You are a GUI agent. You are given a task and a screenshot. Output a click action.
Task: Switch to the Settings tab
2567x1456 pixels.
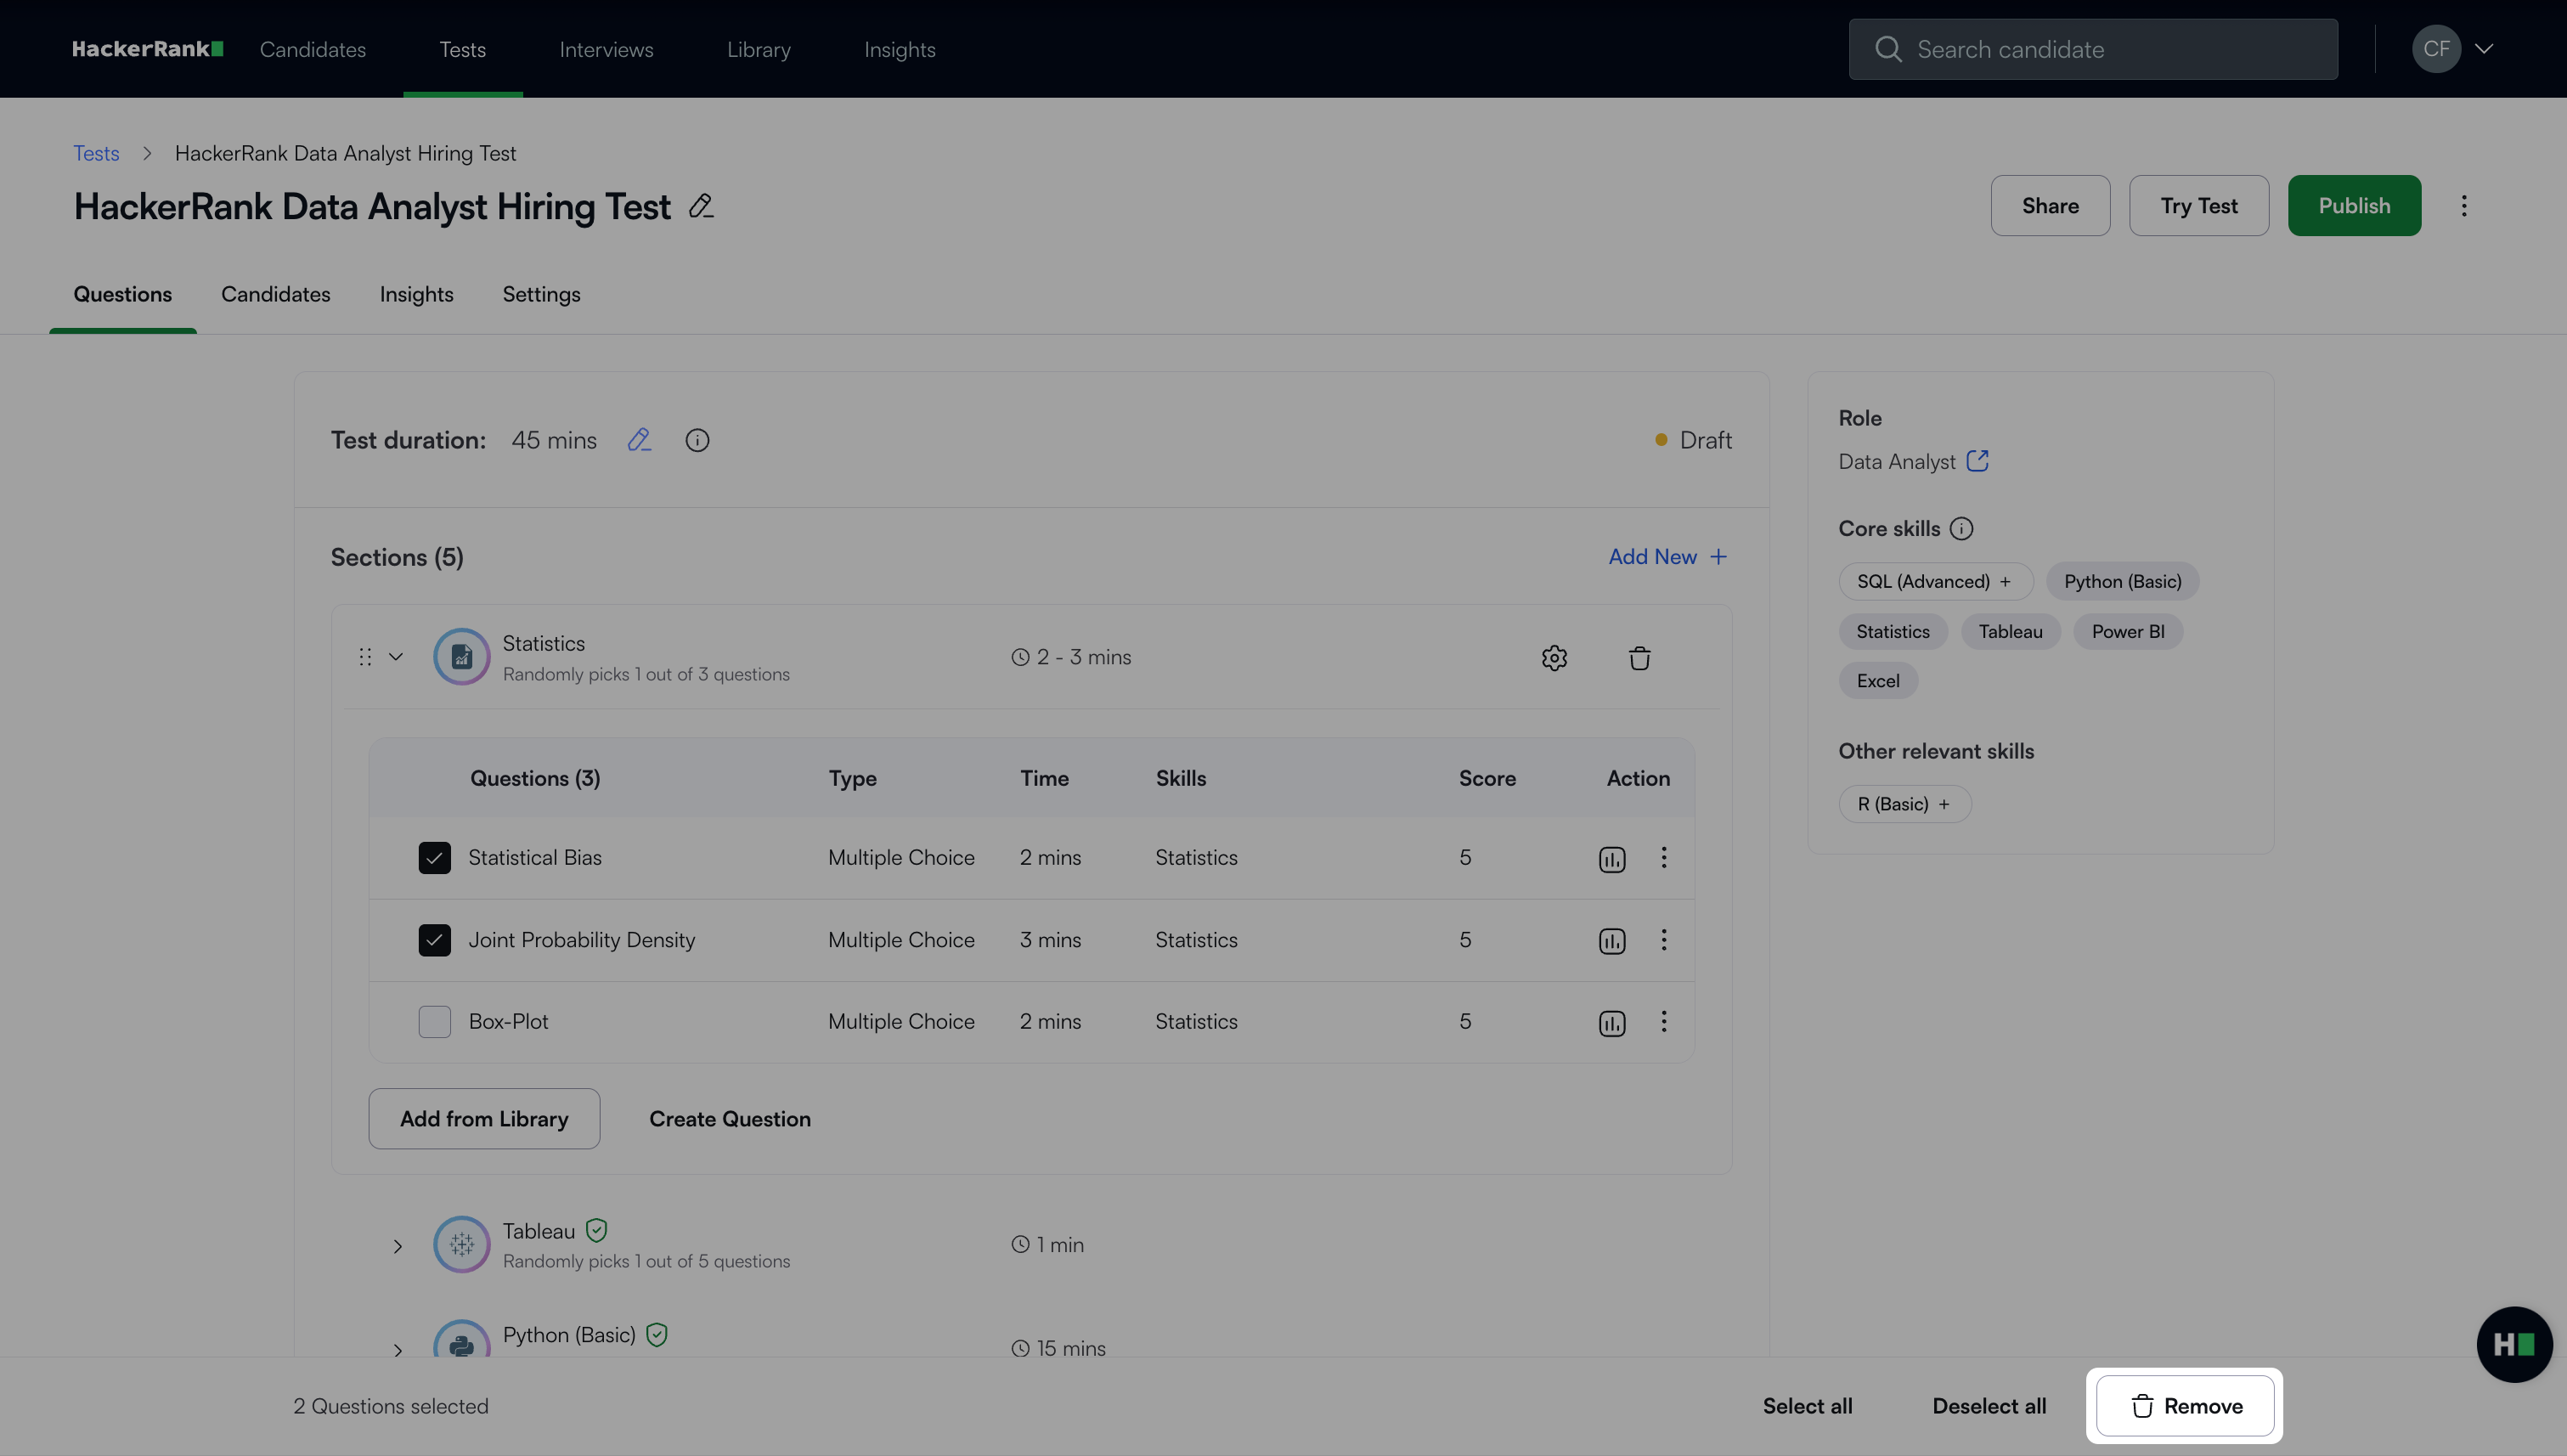click(541, 295)
